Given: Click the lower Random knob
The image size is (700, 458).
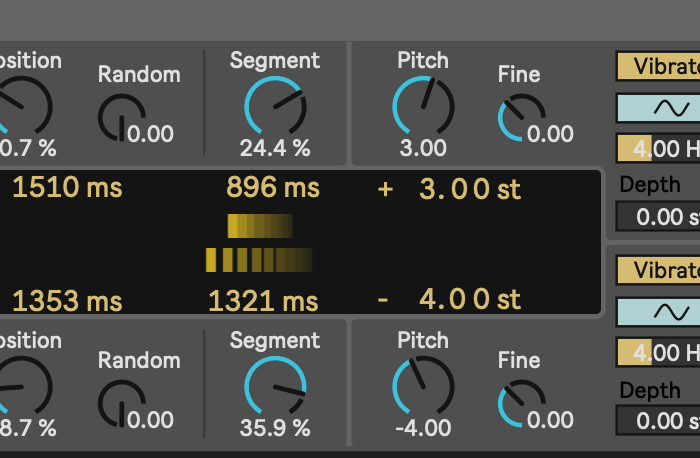Looking at the screenshot, I should (x=121, y=404).
